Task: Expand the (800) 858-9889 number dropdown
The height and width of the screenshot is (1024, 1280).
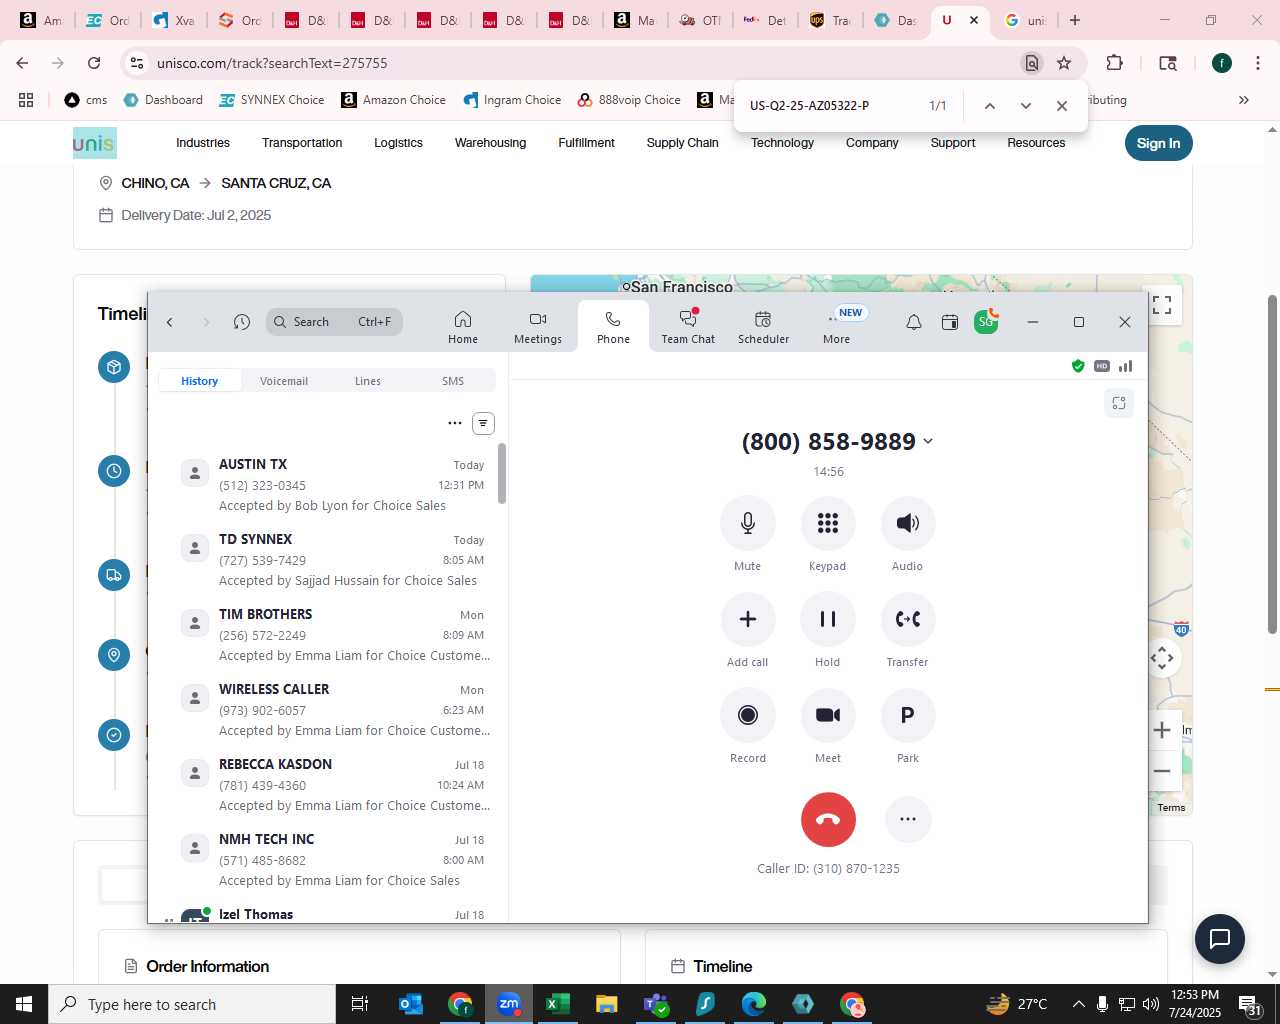Action: (x=928, y=441)
